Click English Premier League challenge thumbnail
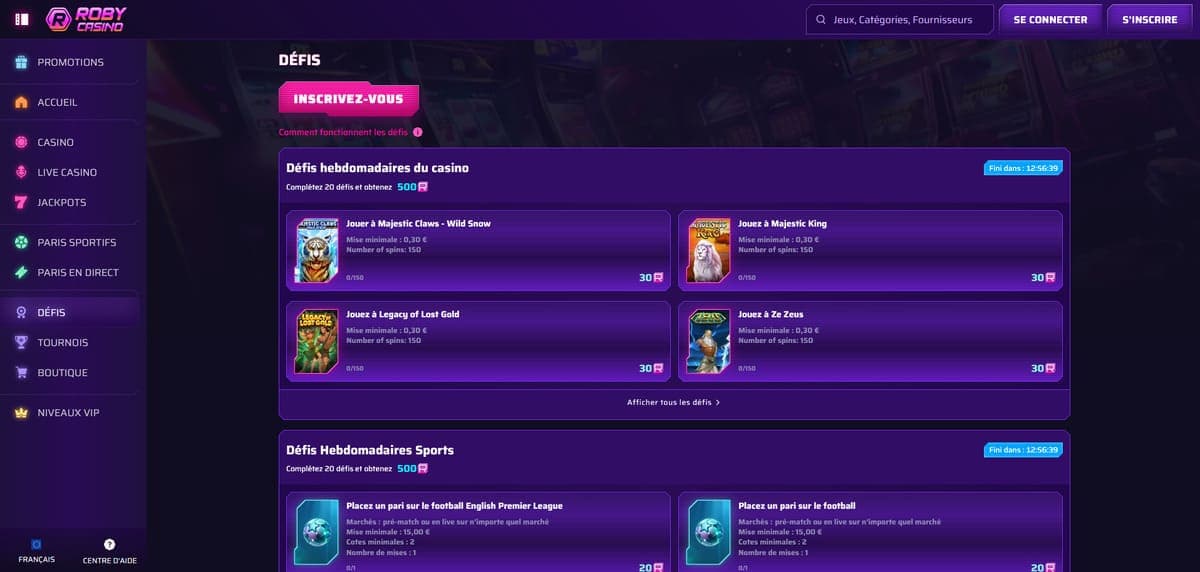The height and width of the screenshot is (572, 1200). [317, 531]
